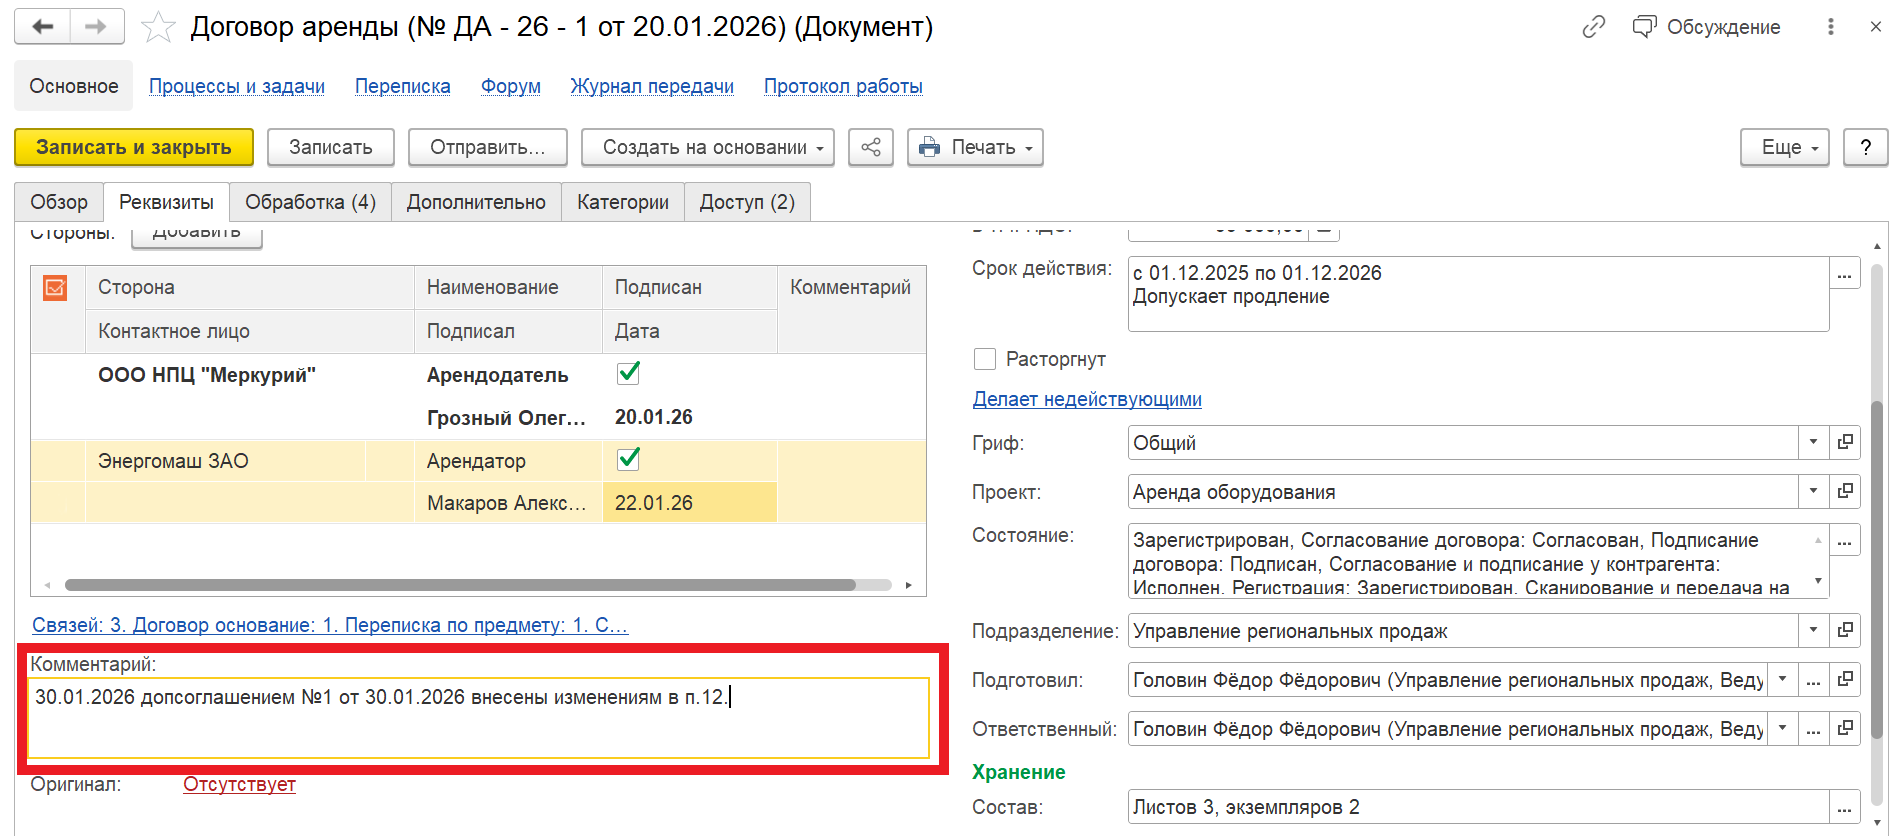The height and width of the screenshot is (836, 1897).
Task: Expand the Гриф dropdown list
Action: 1813,442
